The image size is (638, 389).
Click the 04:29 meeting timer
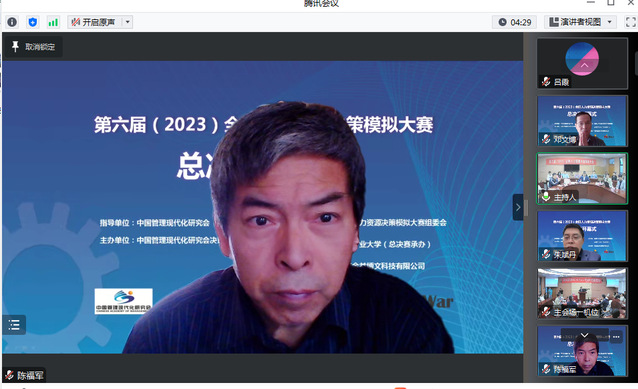515,22
